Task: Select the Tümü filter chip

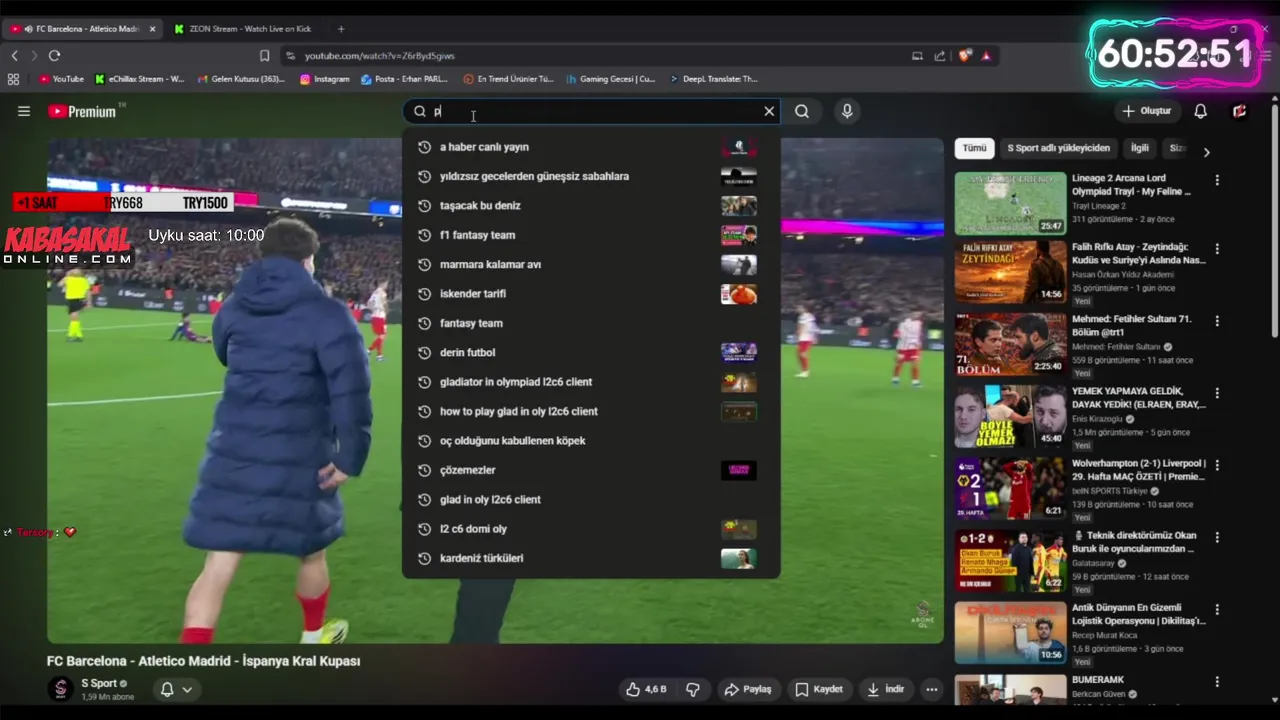Action: tap(974, 148)
